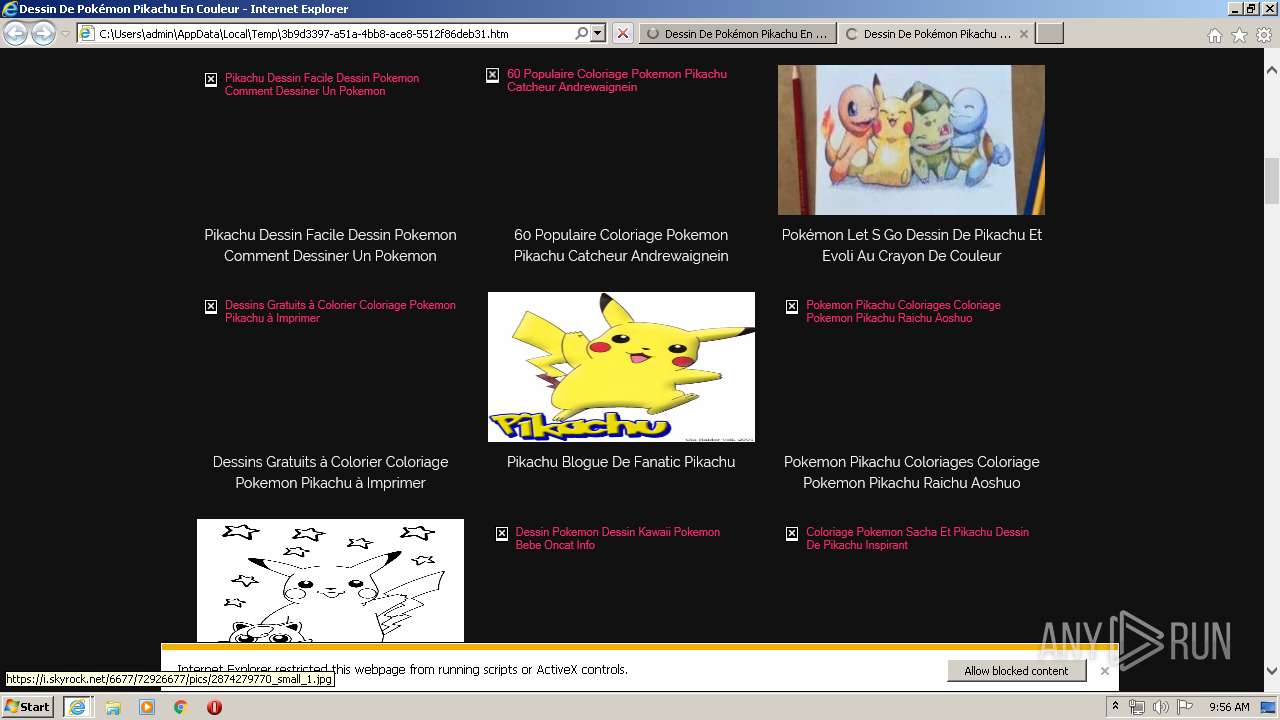Open pink link Dessins Gratuits à Colorier Coloriage
This screenshot has height=720, width=1280.
click(x=340, y=311)
